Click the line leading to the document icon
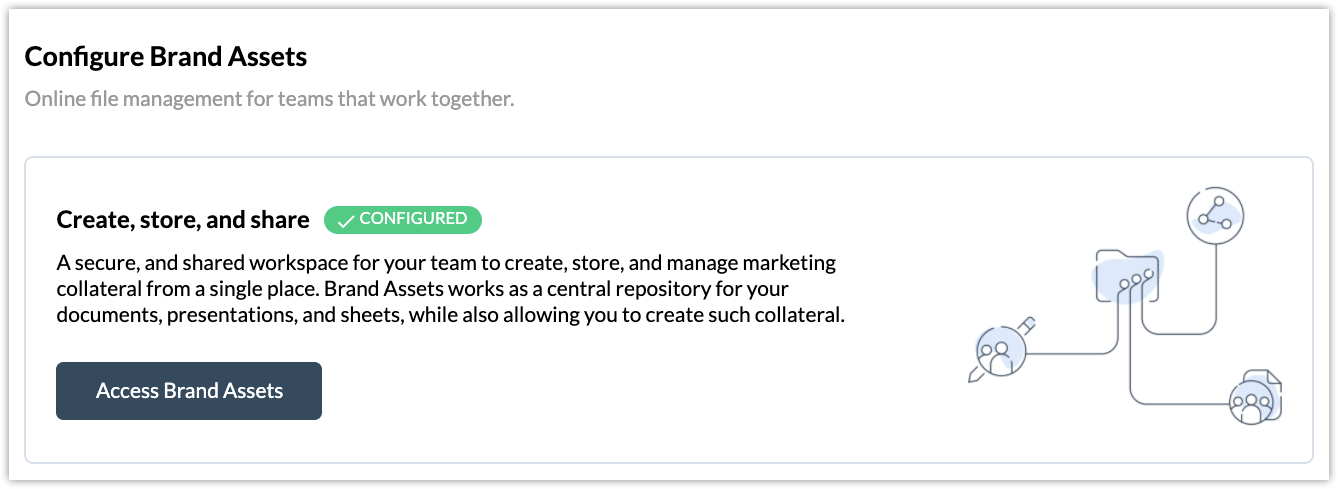This screenshot has height=489, width=1338. coord(1180,403)
